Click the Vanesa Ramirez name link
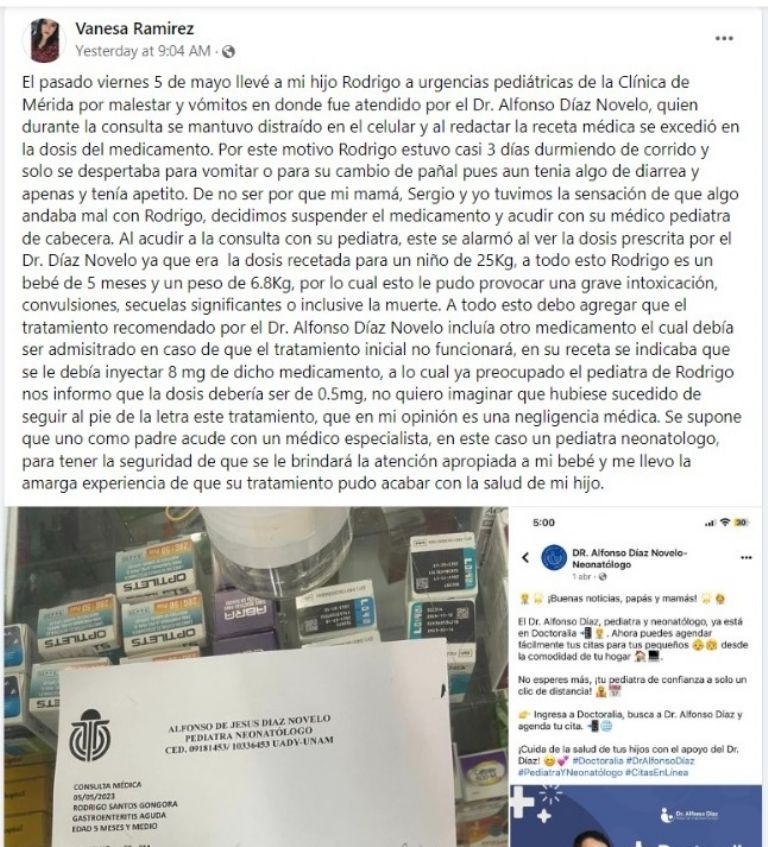 [x=134, y=28]
